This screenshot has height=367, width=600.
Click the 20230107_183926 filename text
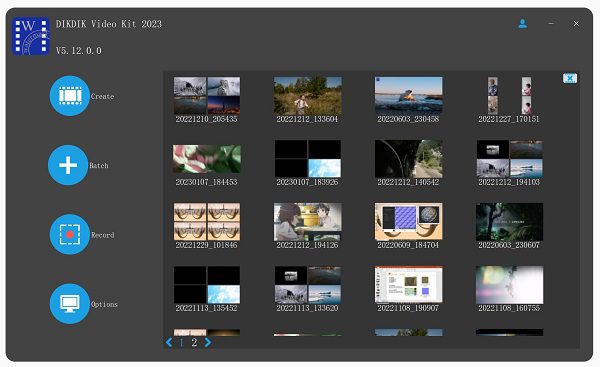(307, 182)
